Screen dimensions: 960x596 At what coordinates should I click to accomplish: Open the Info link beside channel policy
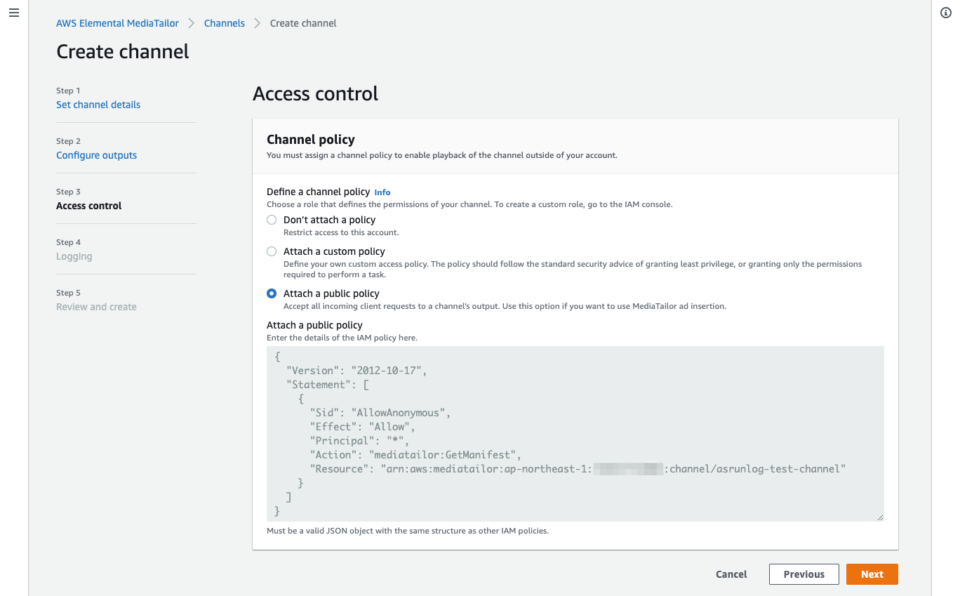pos(382,192)
